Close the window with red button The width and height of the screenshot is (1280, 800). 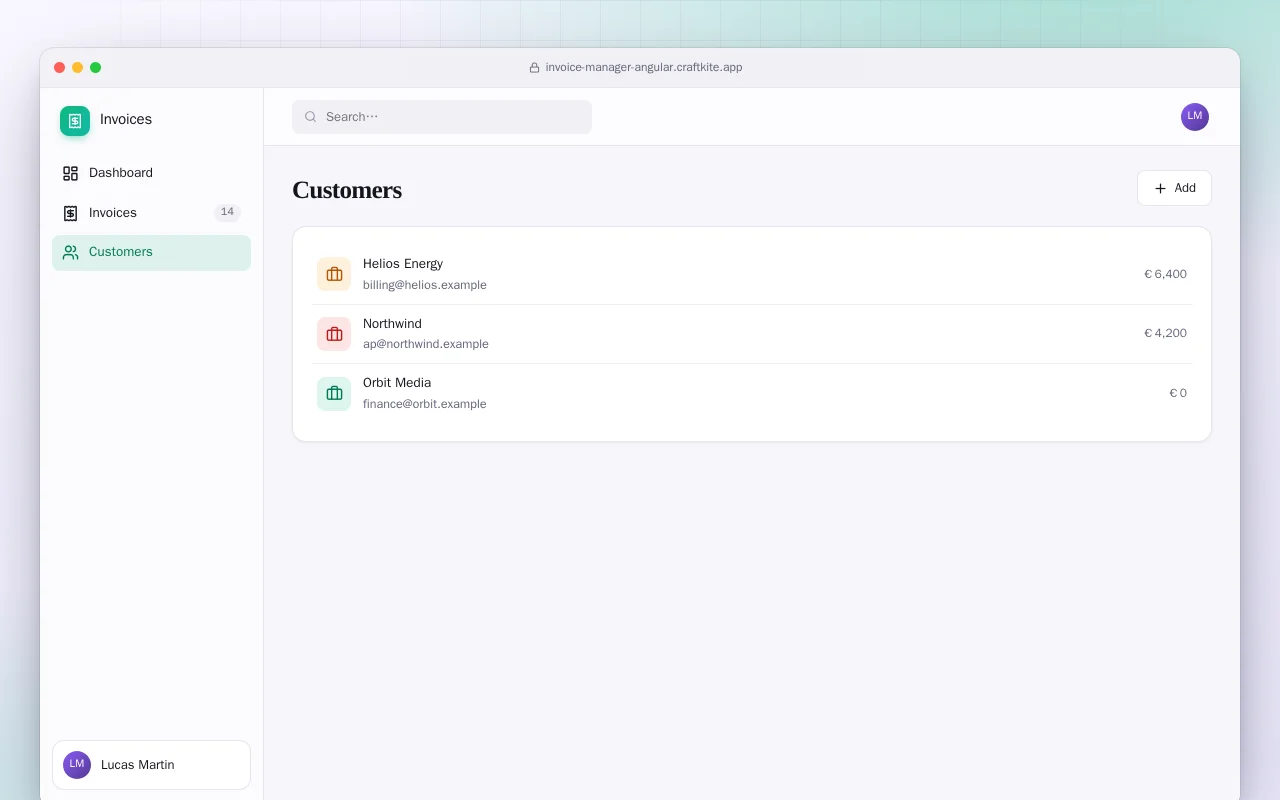(x=60, y=68)
